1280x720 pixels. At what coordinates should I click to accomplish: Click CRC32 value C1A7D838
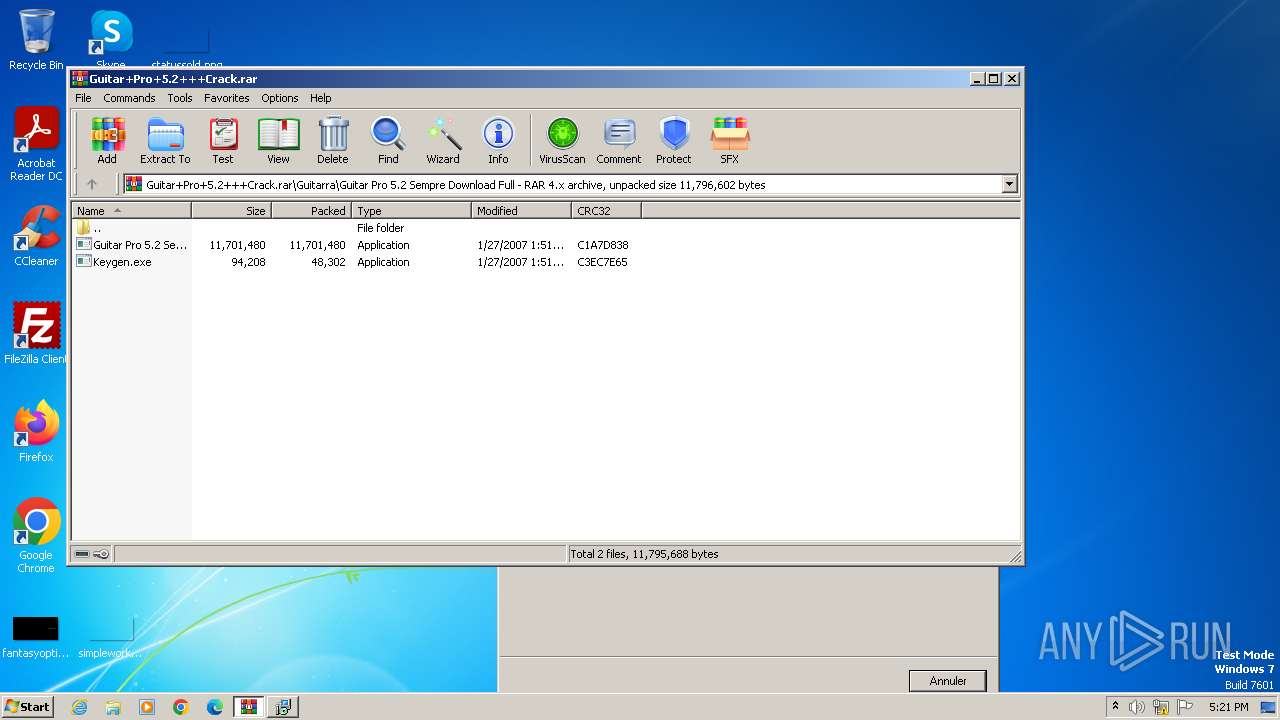[x=603, y=245]
